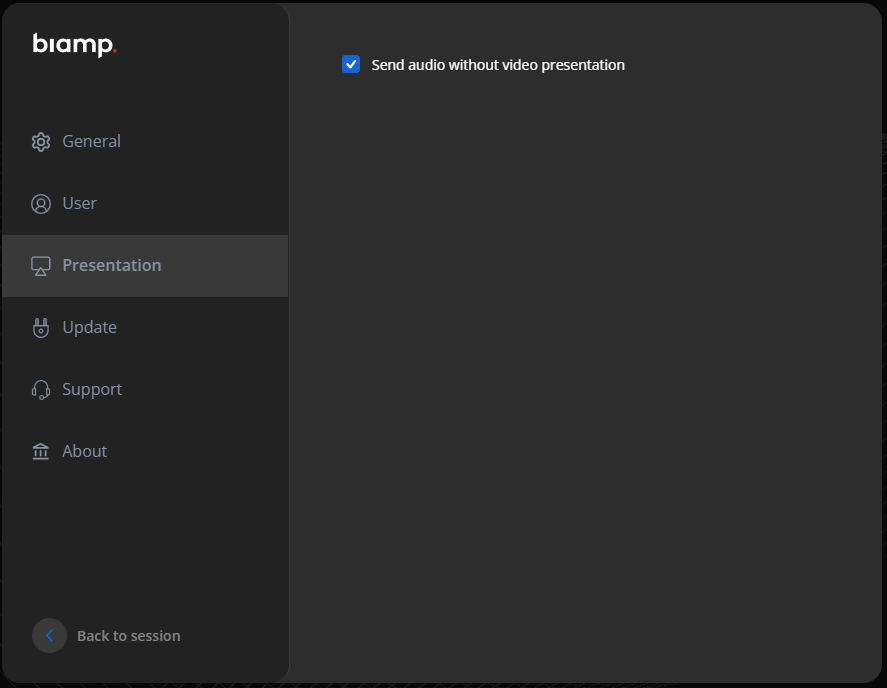Uncheck Send audio without video presentation
Screen dimensions: 887x688
(x=350, y=64)
